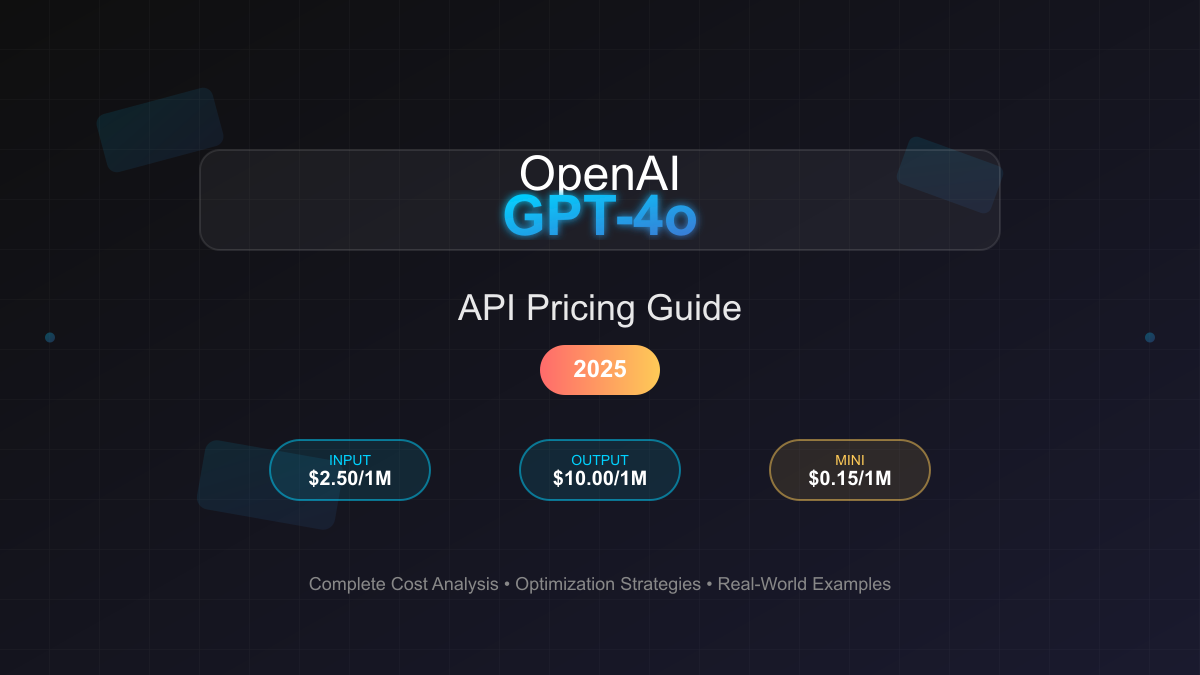
Task: Open the Complete Cost Analysis text
Action: click(x=403, y=584)
